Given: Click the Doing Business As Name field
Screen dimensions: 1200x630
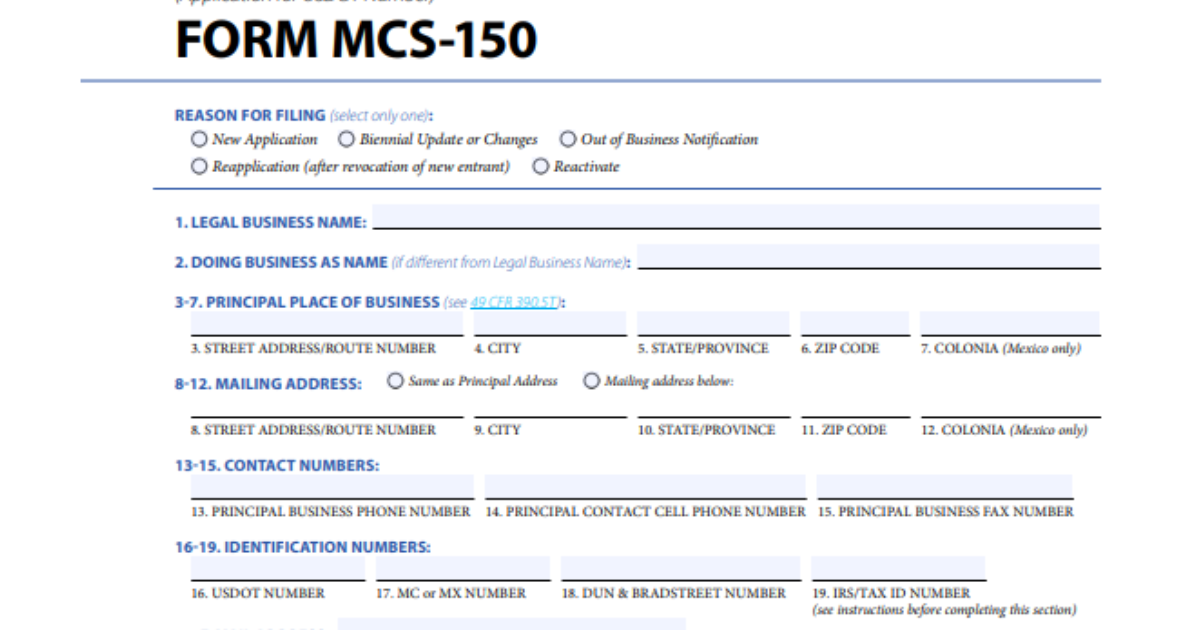Looking at the screenshot, I should 867,257.
